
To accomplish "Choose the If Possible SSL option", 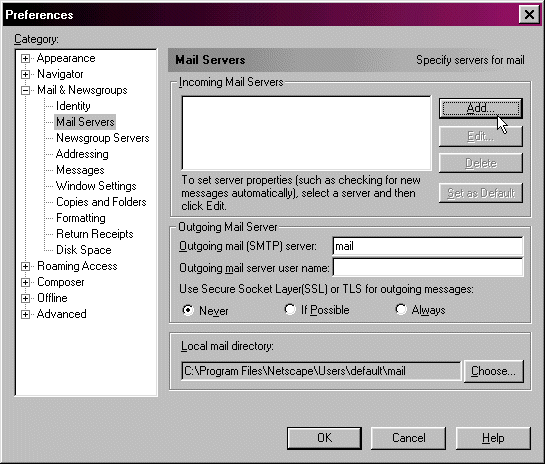I will point(290,309).
